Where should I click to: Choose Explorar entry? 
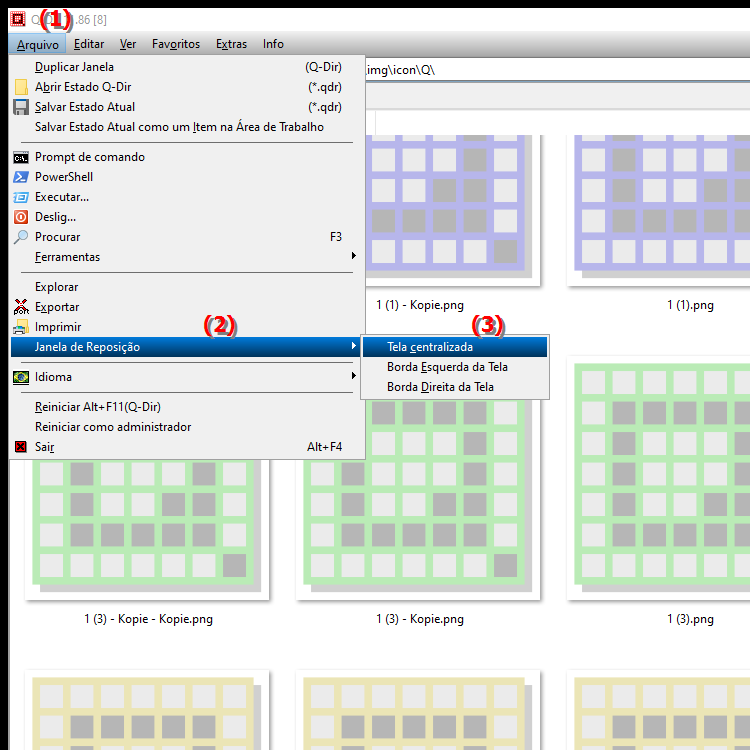pos(187,287)
